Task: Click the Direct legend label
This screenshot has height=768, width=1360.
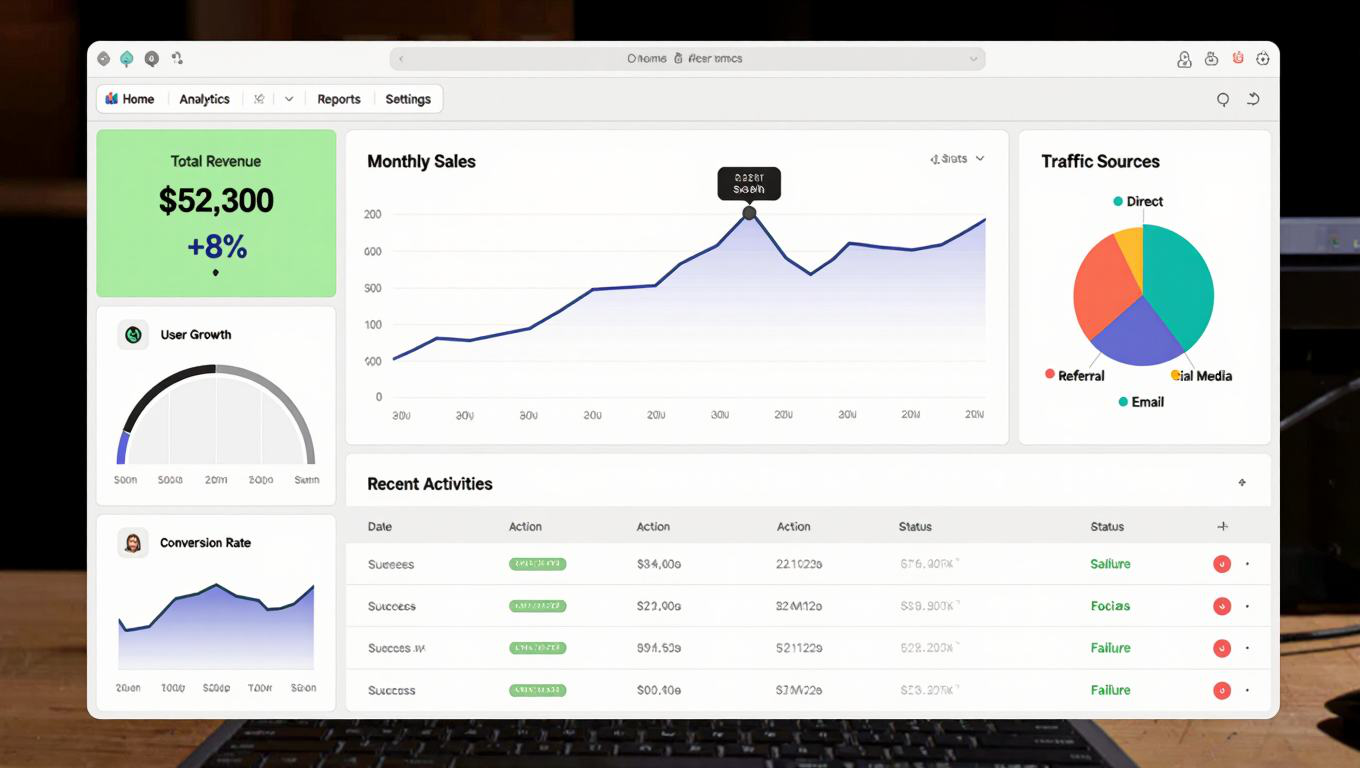Action: [x=1144, y=201]
